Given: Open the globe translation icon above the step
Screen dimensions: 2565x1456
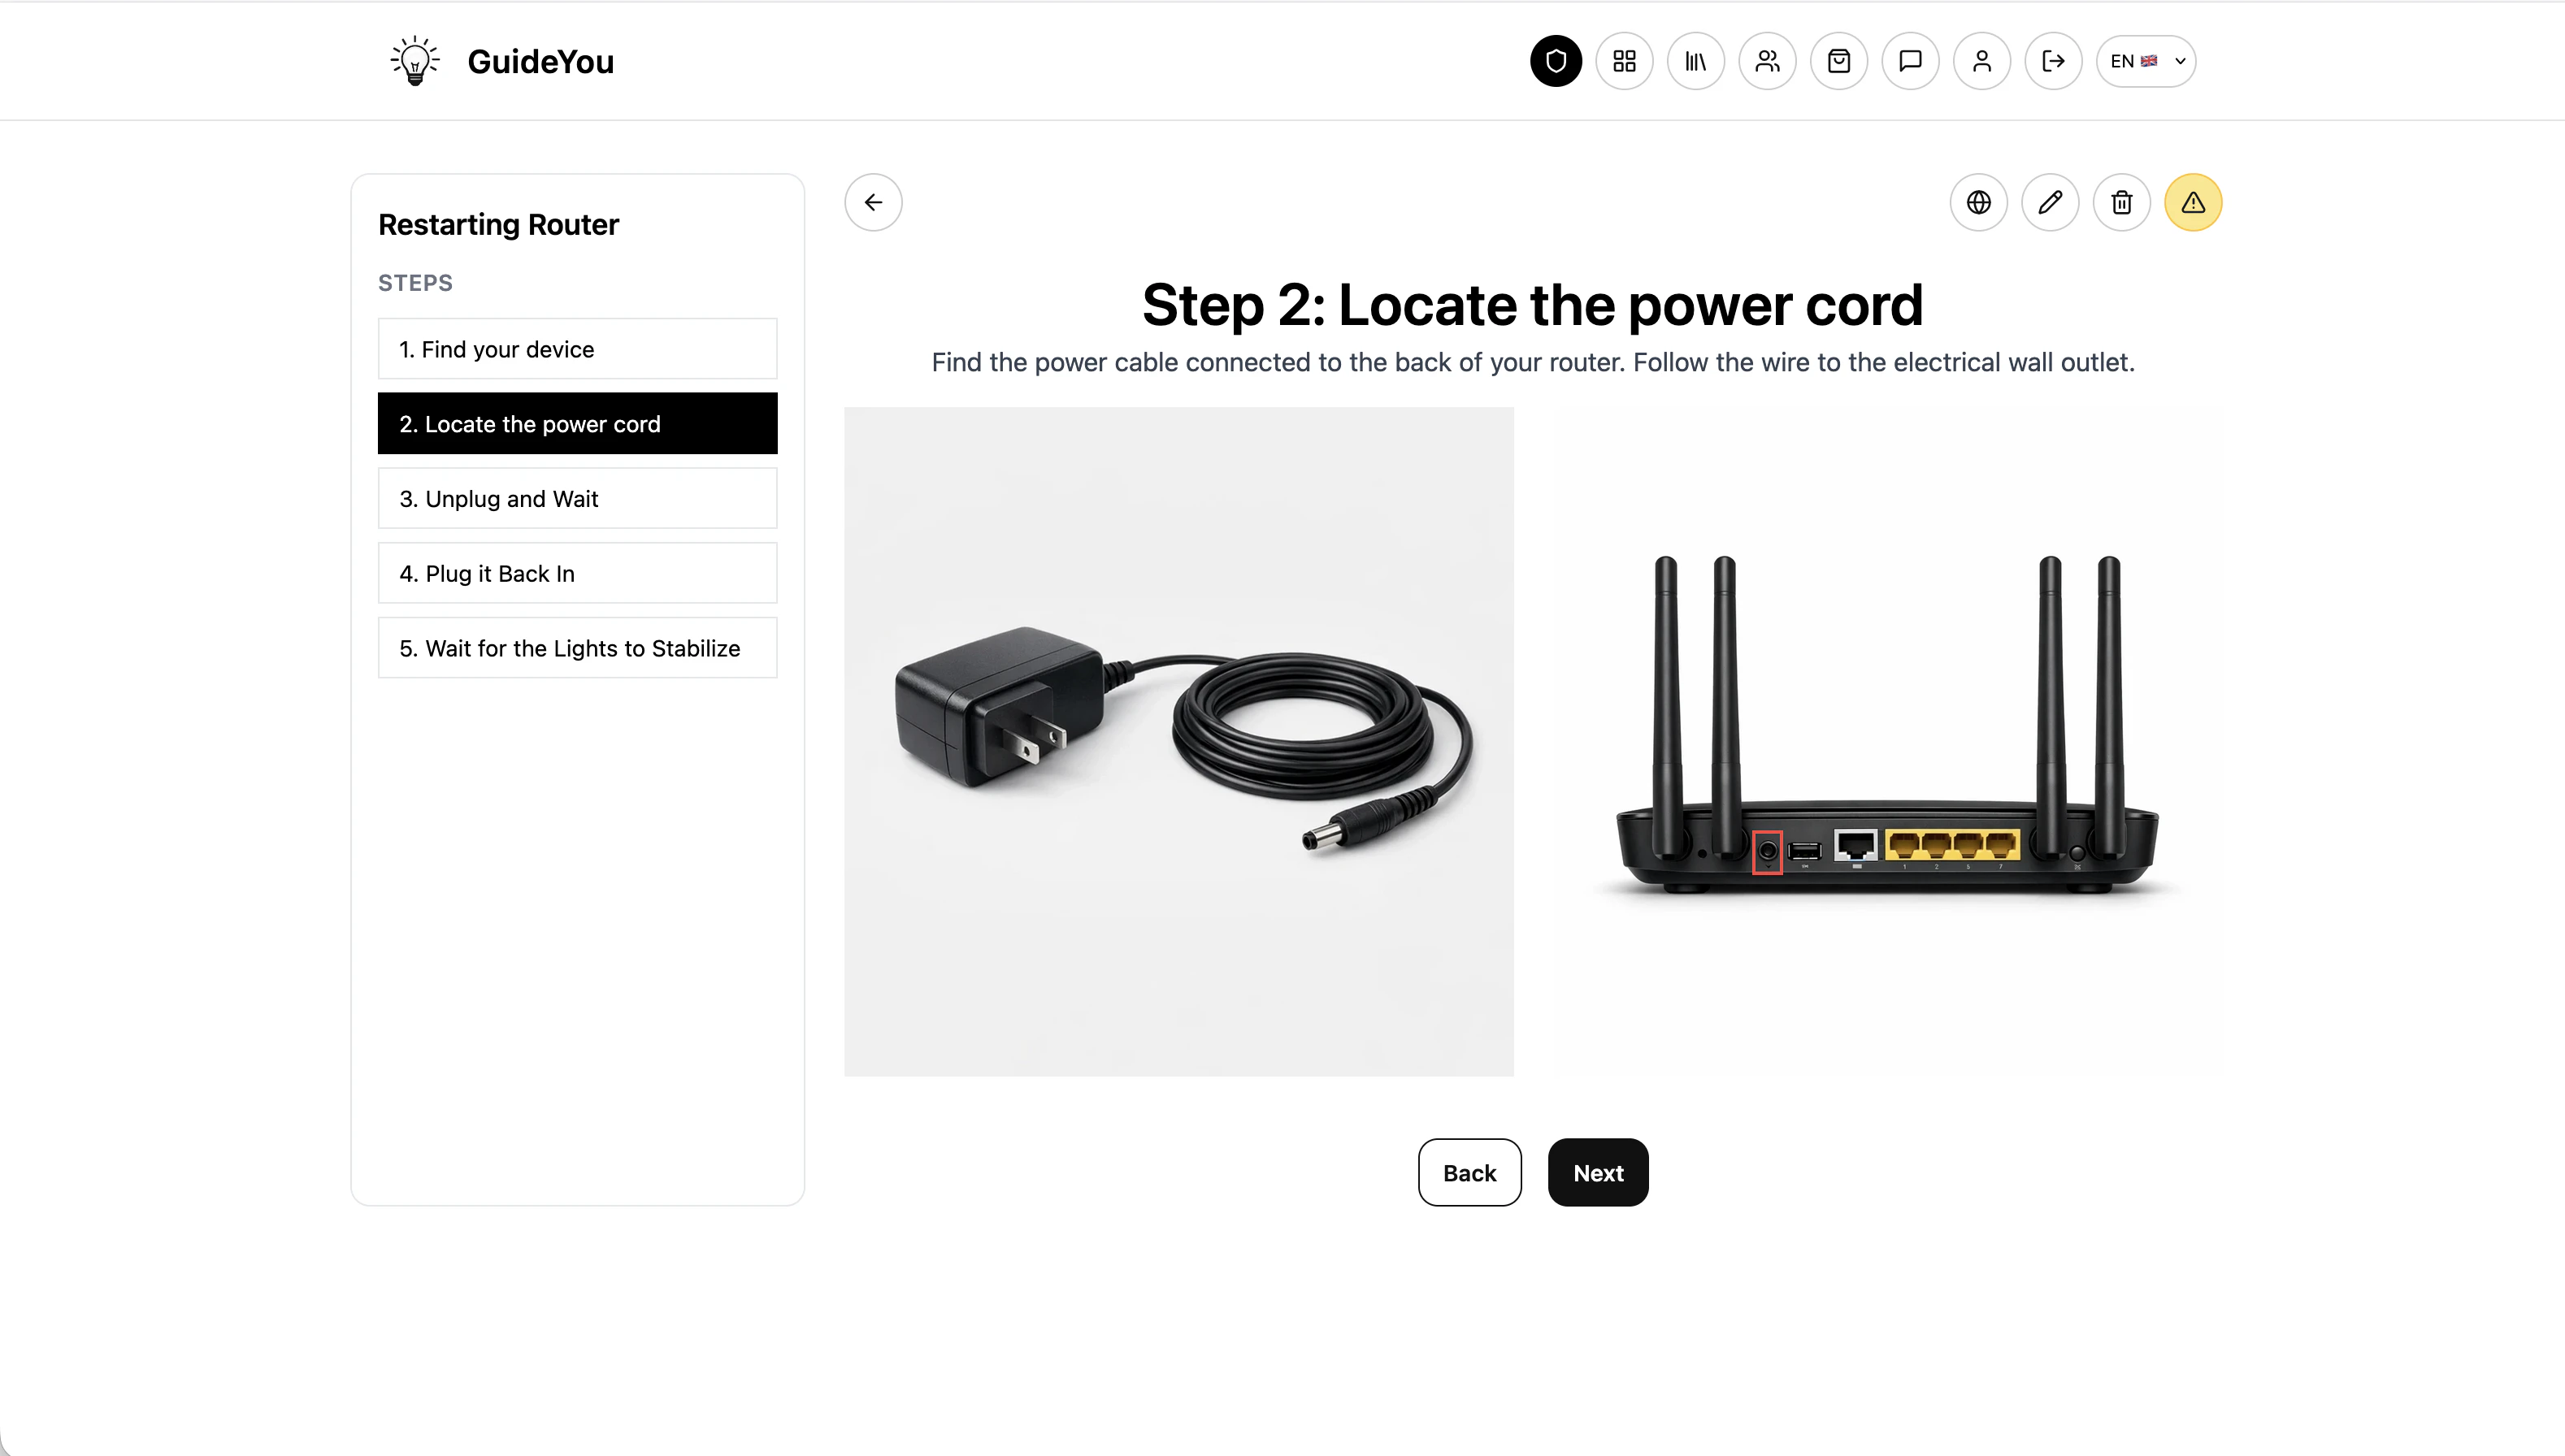Looking at the screenshot, I should point(1979,202).
